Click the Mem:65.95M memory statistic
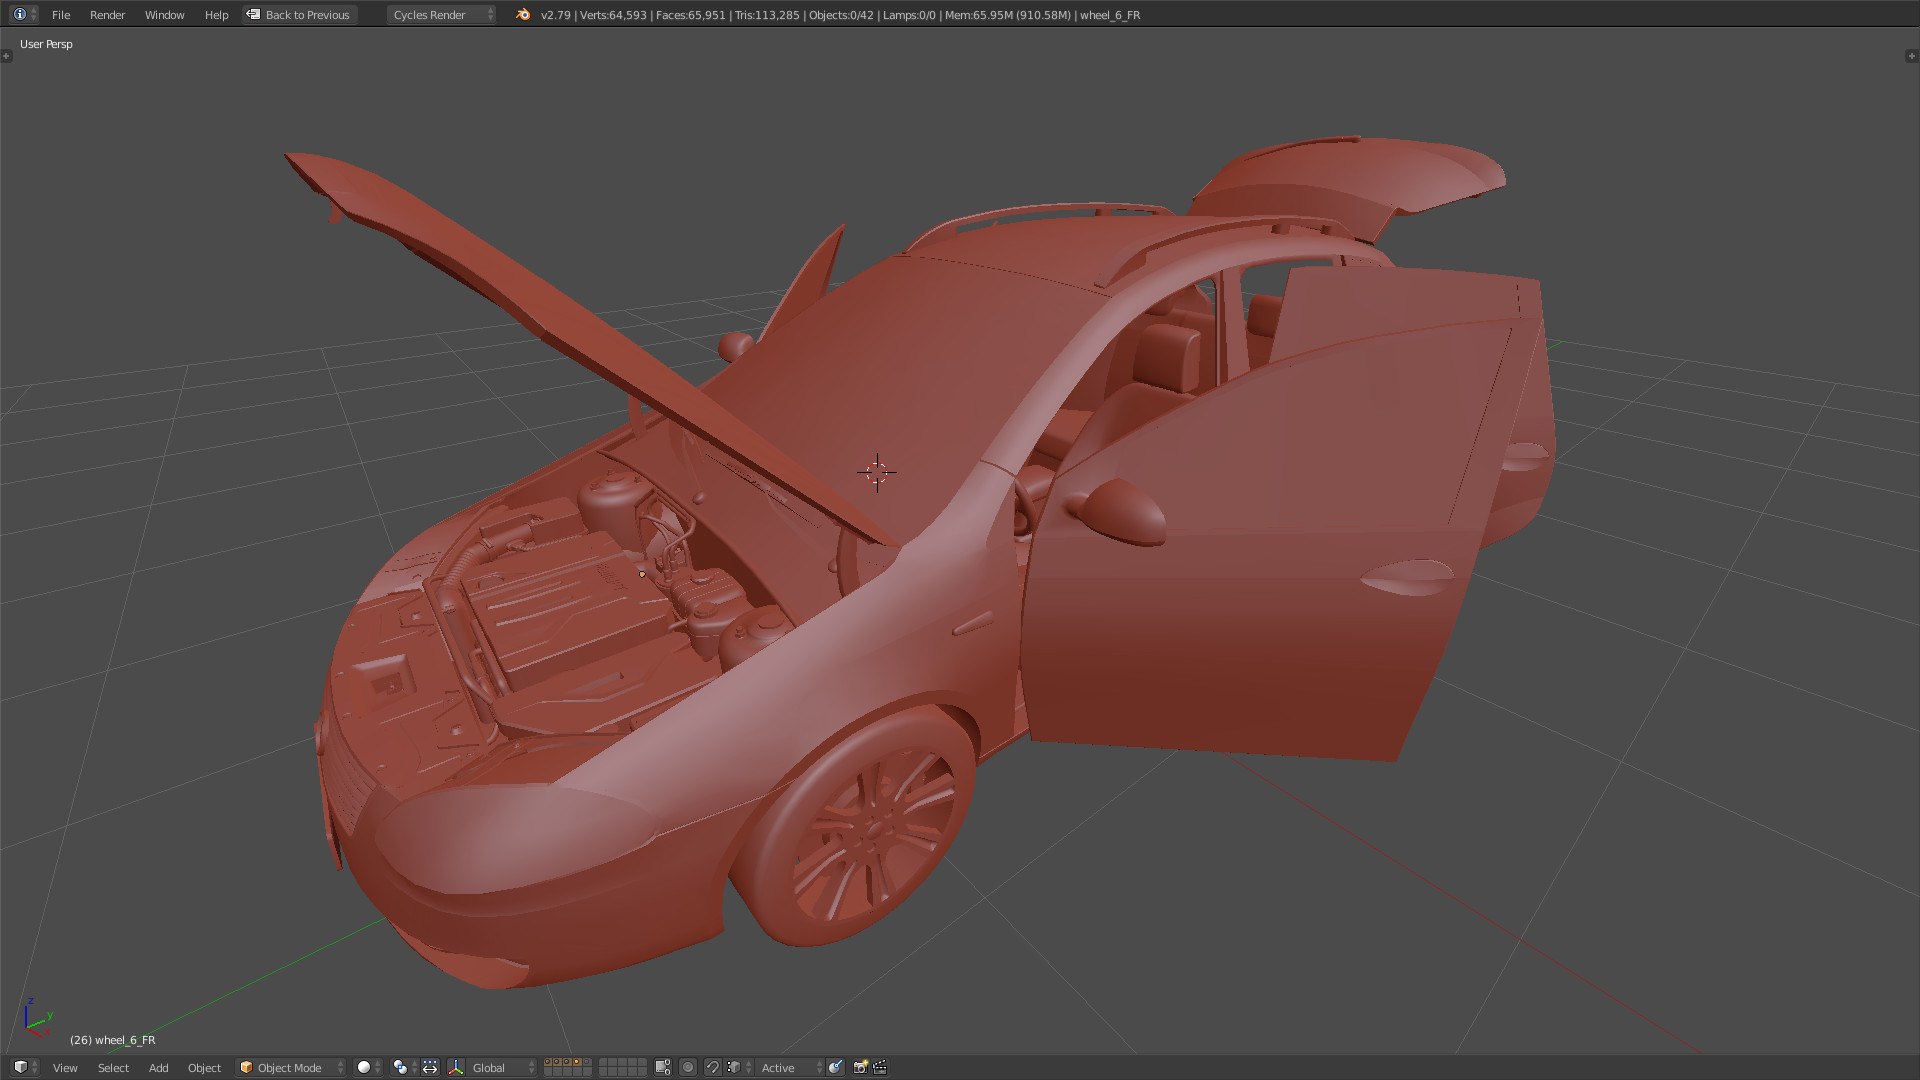The width and height of the screenshot is (1920, 1080). pos(1007,15)
